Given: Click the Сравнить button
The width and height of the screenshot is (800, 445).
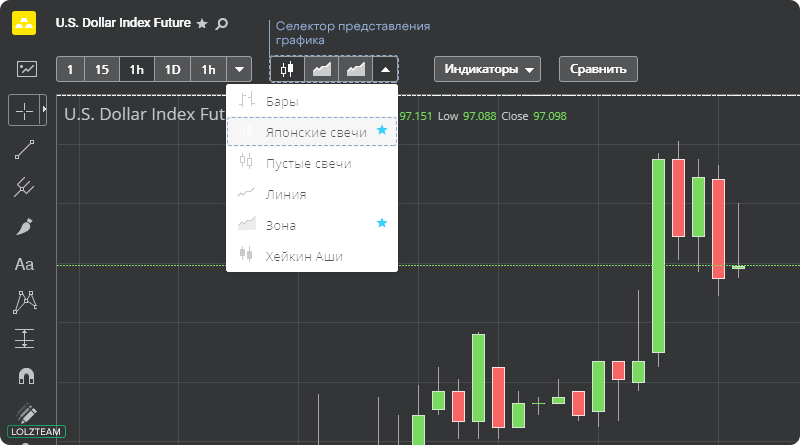Looking at the screenshot, I should click(598, 69).
